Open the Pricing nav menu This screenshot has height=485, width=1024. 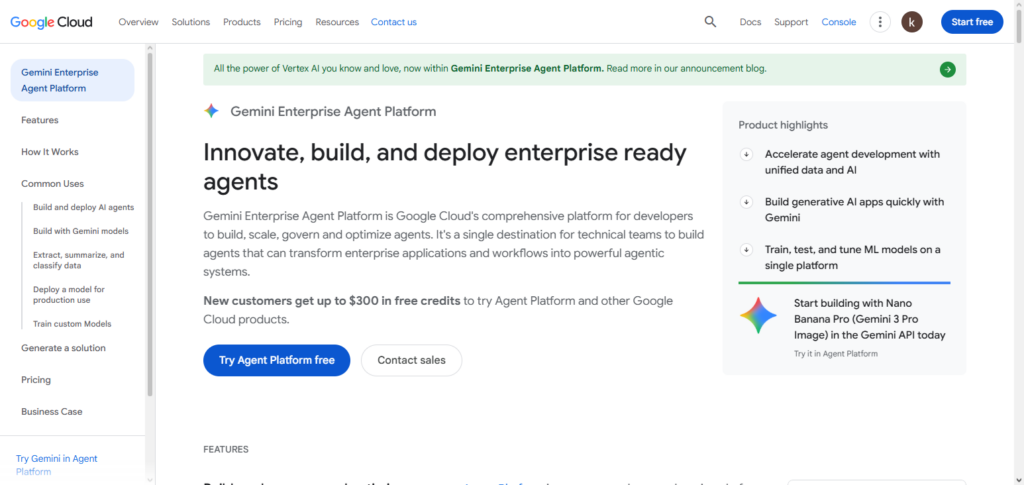288,22
